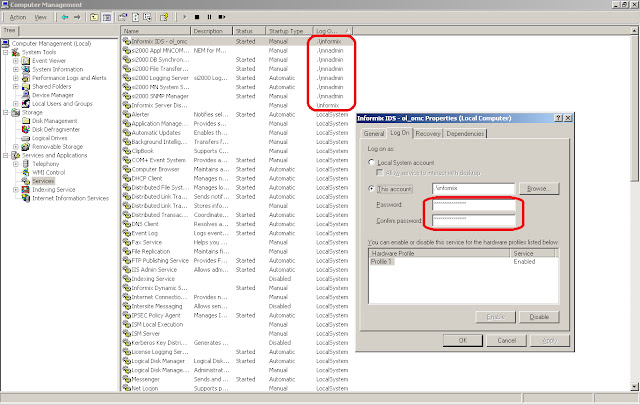Expand the Removable Storage node
Viewport: 640px width, 405px height.
pyautogui.click(x=16, y=147)
